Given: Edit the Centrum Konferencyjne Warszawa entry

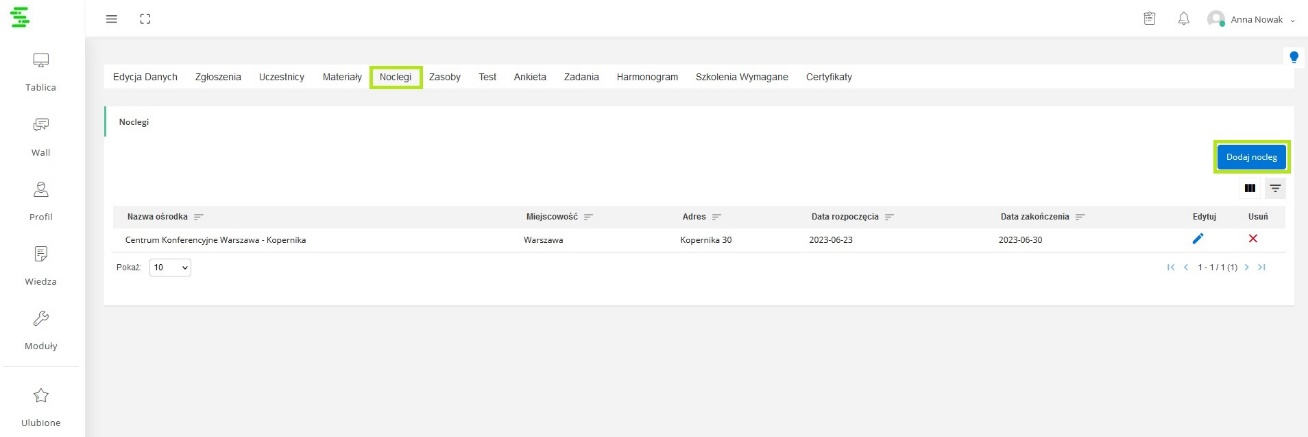Looking at the screenshot, I should pyautogui.click(x=1197, y=239).
